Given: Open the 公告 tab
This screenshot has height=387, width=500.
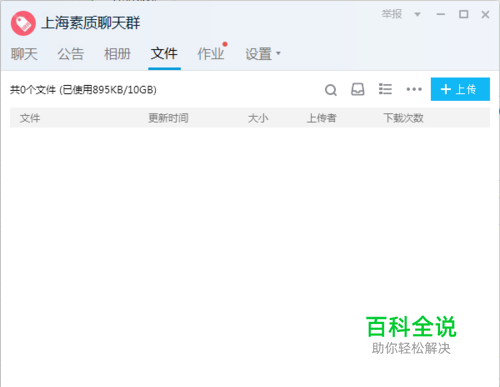Looking at the screenshot, I should pos(71,54).
